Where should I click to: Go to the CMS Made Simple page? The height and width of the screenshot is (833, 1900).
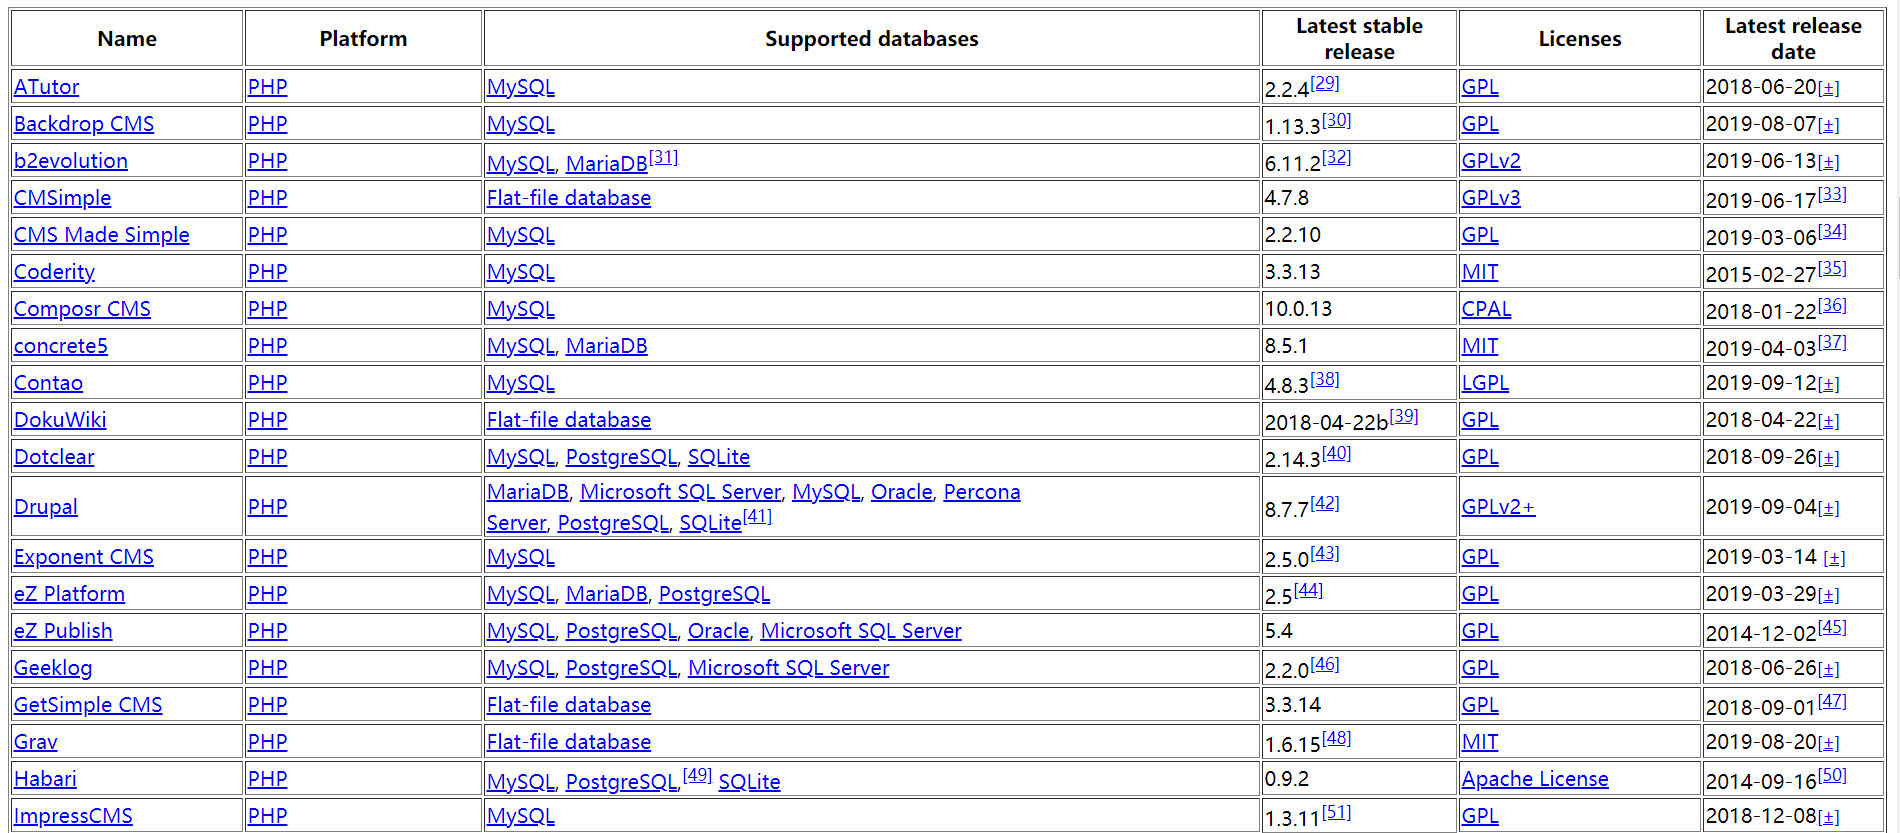pyautogui.click(x=101, y=235)
